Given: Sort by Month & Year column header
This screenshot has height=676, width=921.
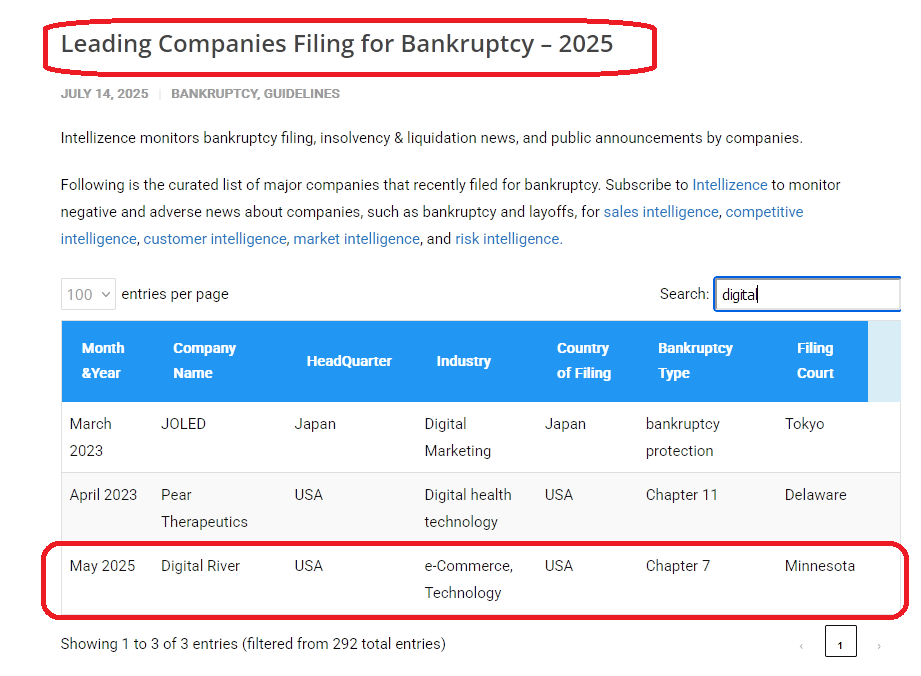Looking at the screenshot, I should point(103,361).
